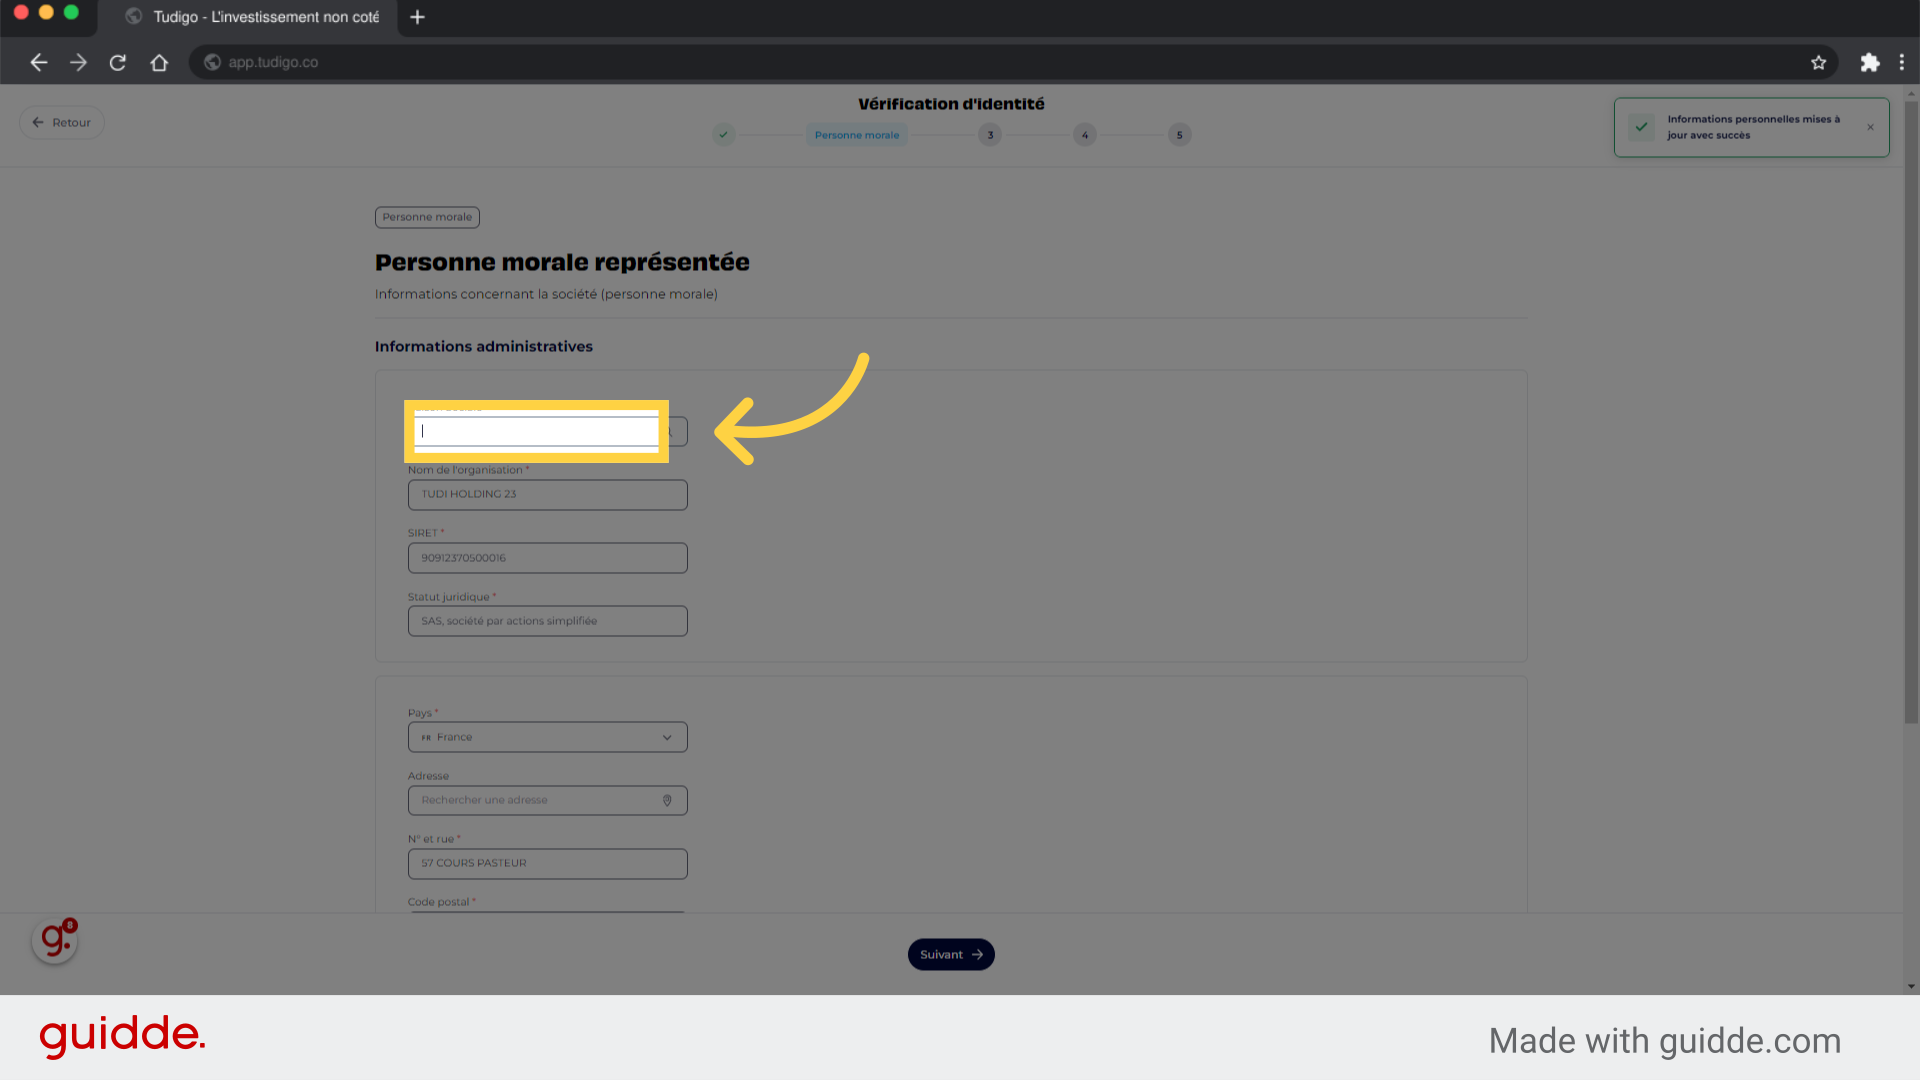Select the Personne morale breadcrumb step

[x=857, y=135]
